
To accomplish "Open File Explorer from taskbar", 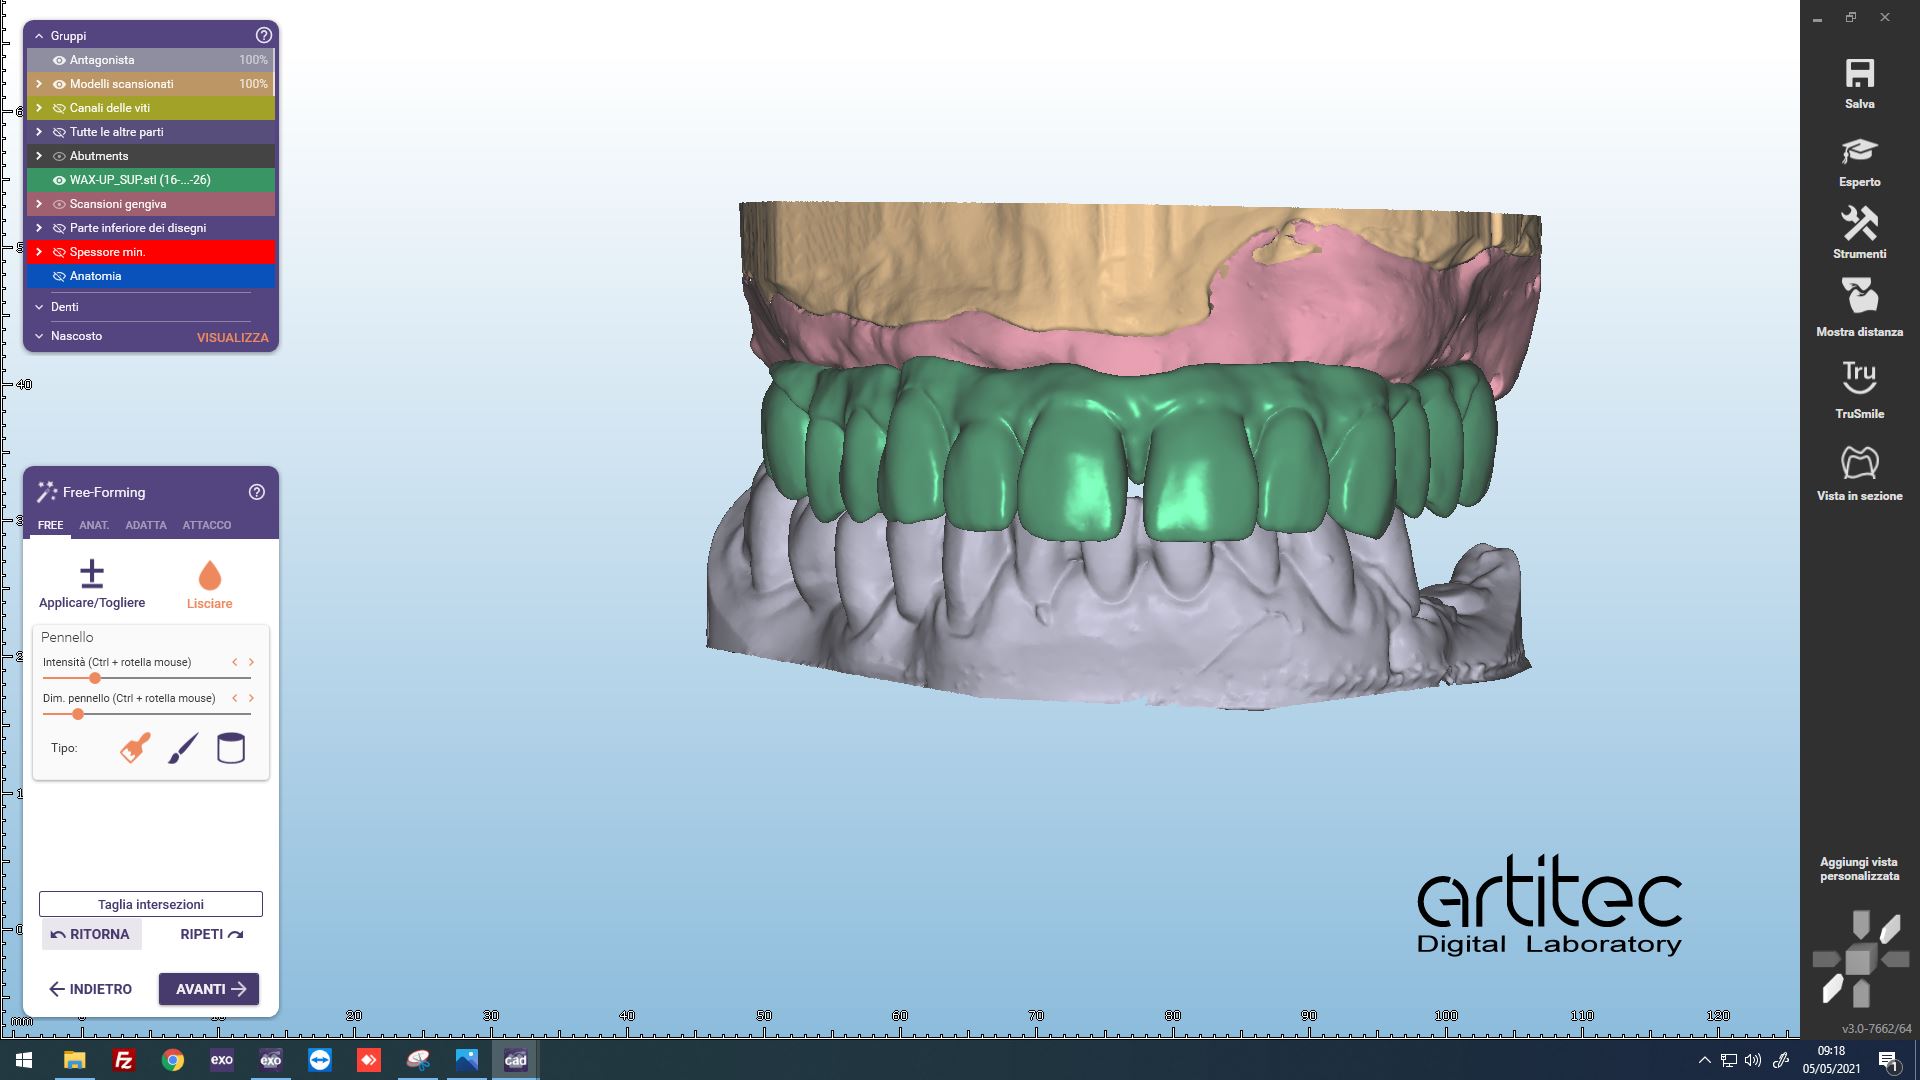I will (74, 1060).
